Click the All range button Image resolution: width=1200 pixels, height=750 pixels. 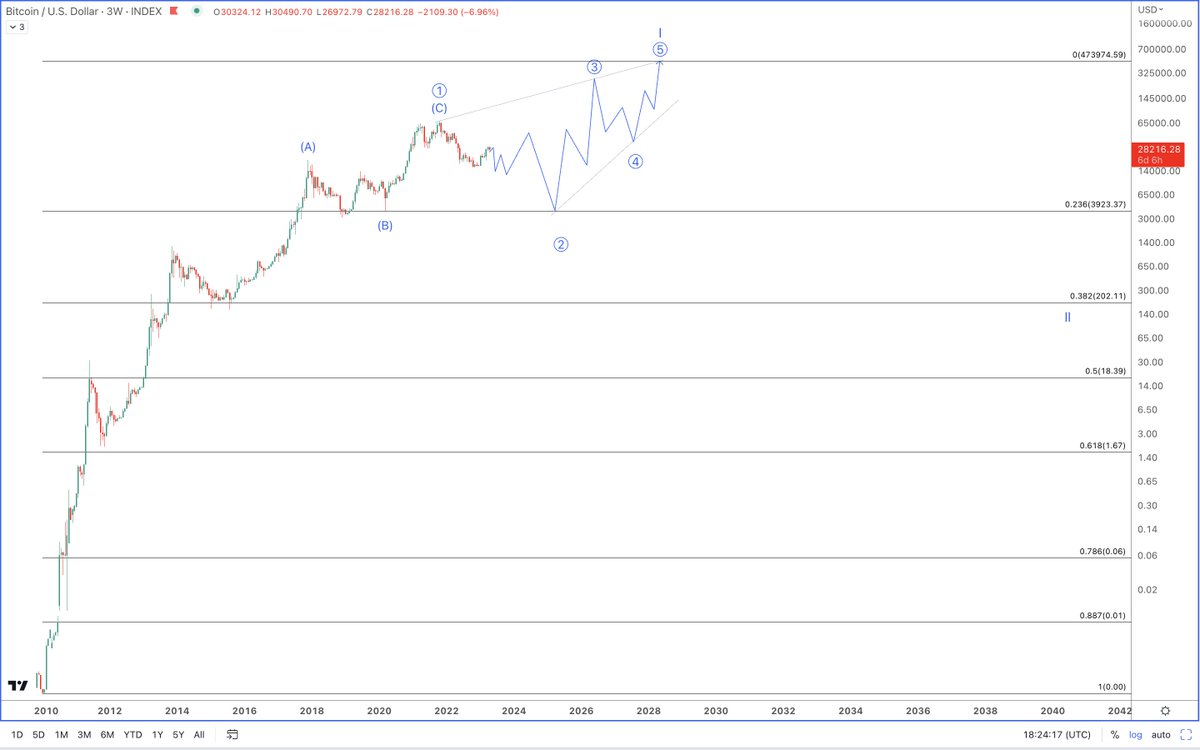click(198, 734)
